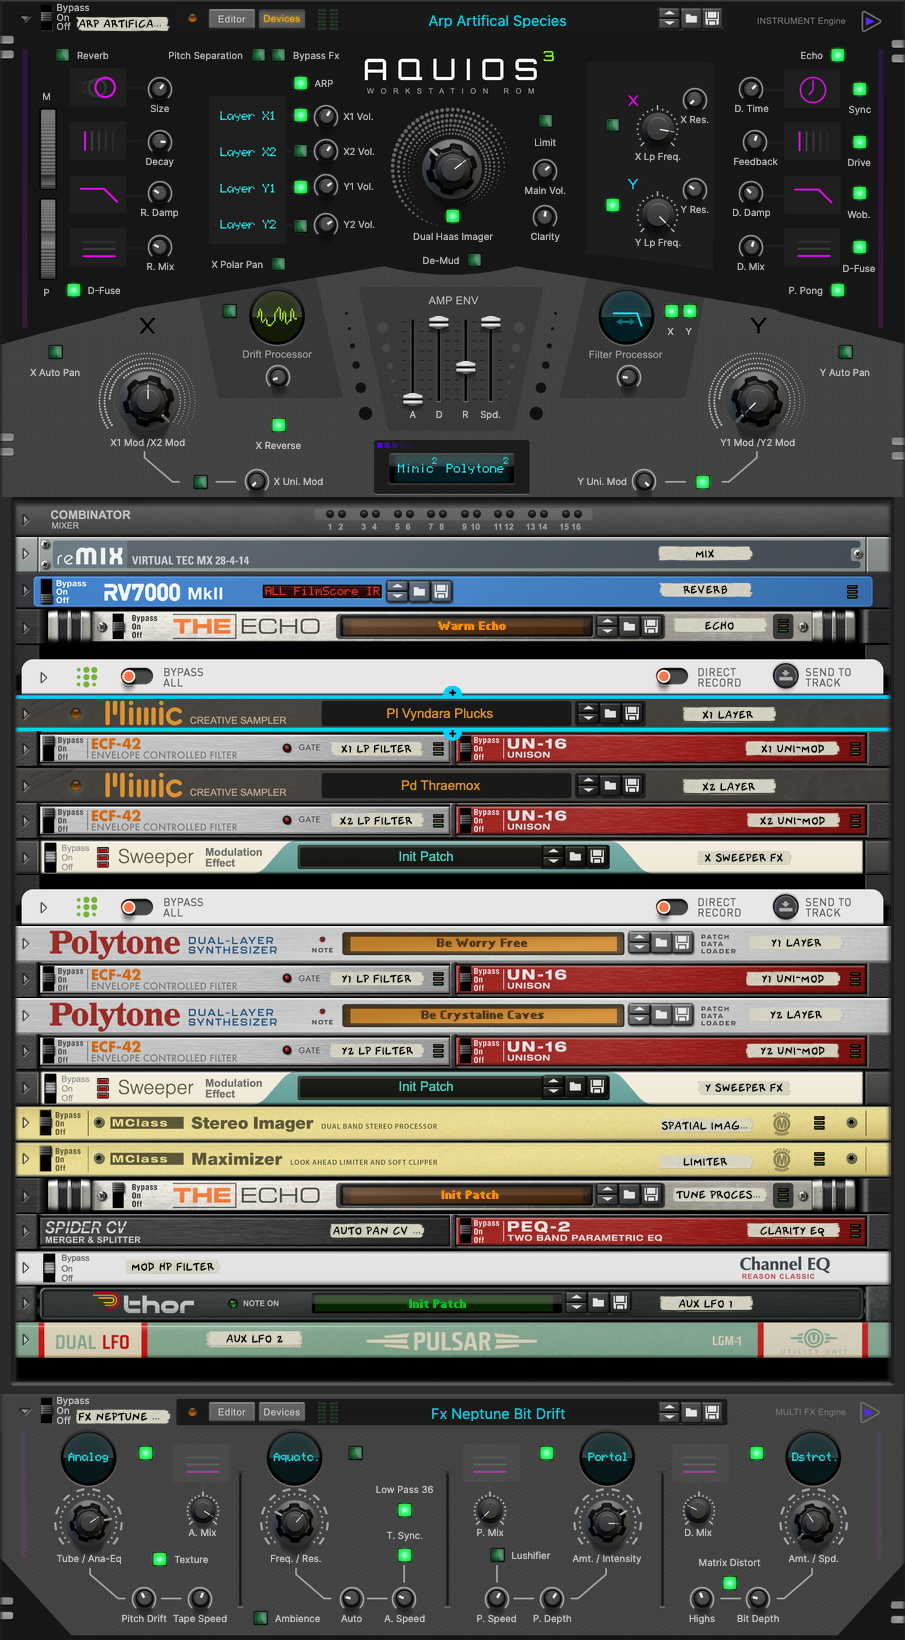Toggle the De-Mud button
This screenshot has width=905, height=1640.
[x=475, y=260]
